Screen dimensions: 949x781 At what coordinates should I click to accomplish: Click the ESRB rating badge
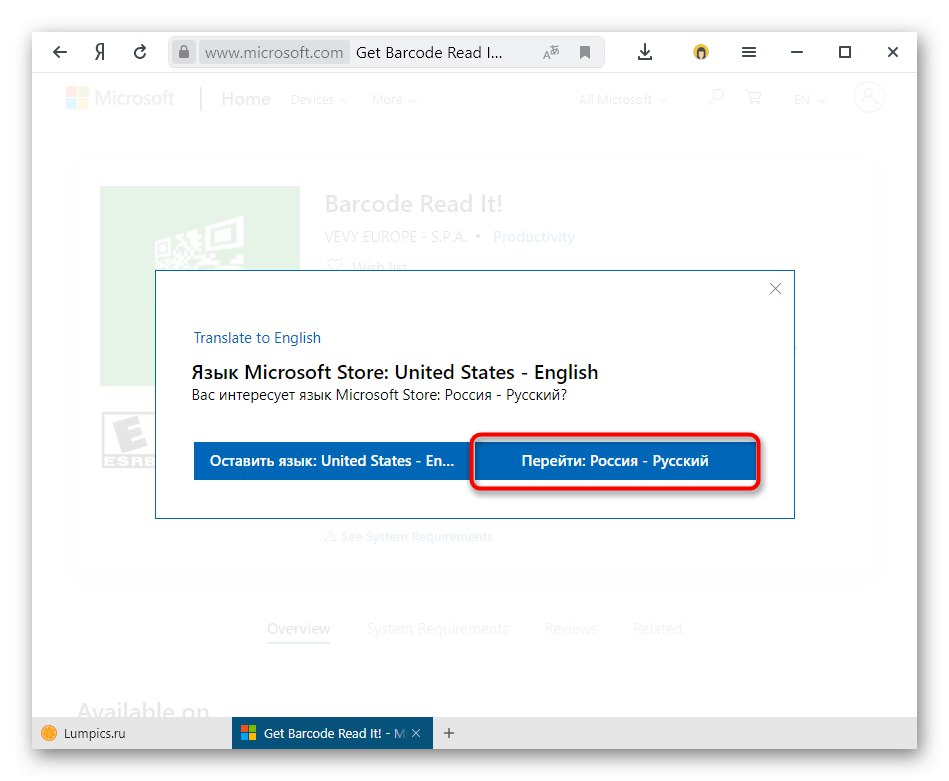pyautogui.click(x=128, y=440)
